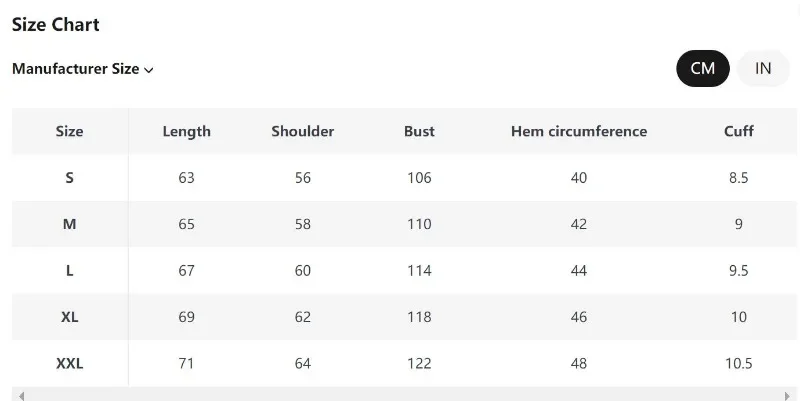
Task: Select the Hem circumference column header
Action: point(578,131)
